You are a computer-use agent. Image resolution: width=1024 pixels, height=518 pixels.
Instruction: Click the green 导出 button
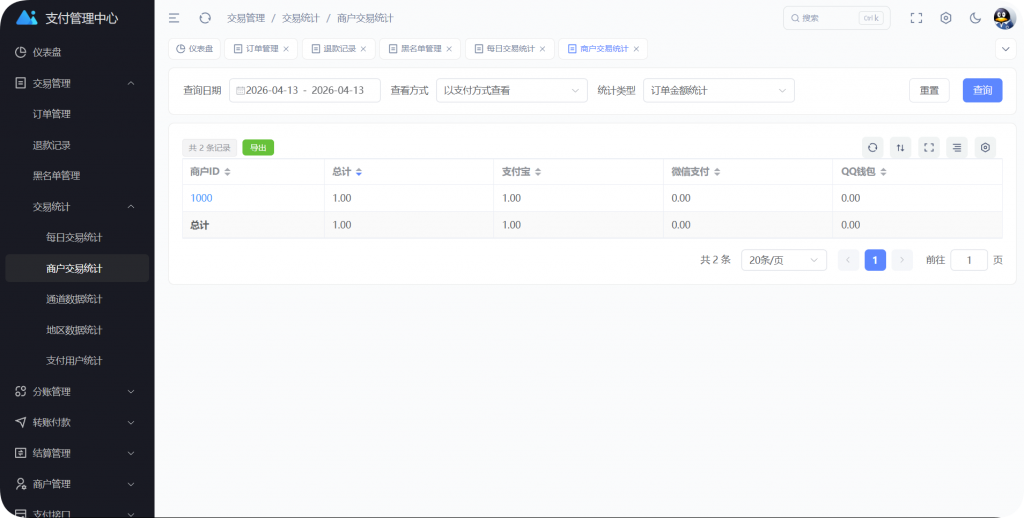tap(258, 148)
